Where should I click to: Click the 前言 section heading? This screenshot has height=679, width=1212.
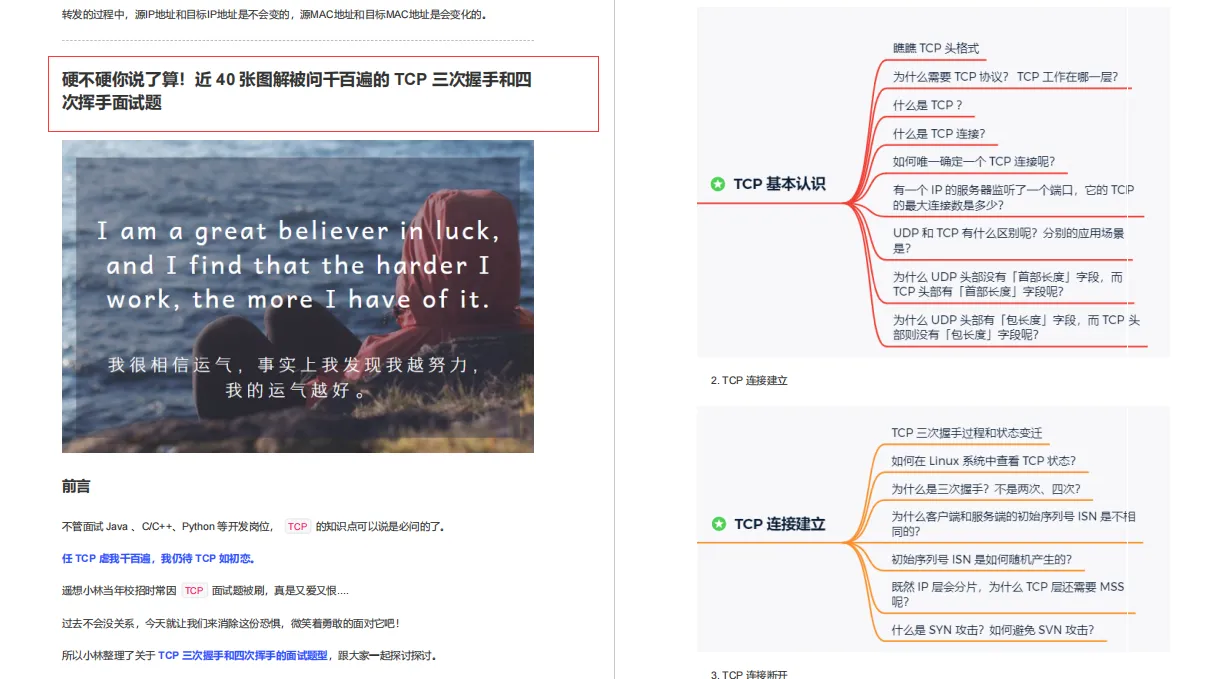[x=76, y=486]
